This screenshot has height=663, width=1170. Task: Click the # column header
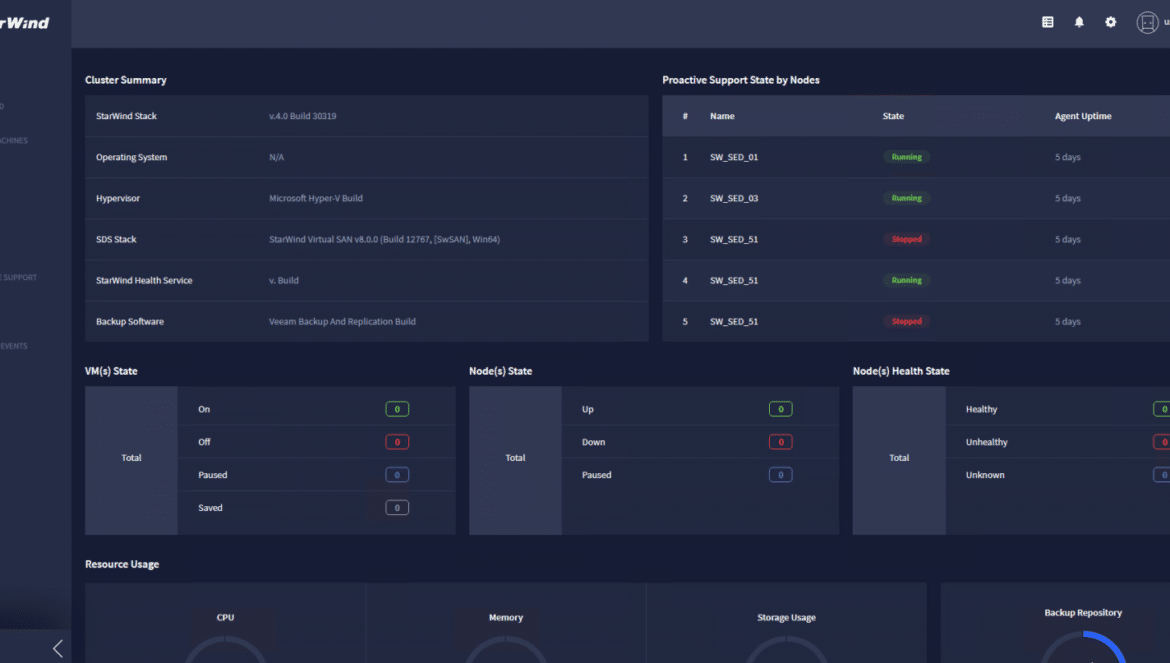[685, 116]
